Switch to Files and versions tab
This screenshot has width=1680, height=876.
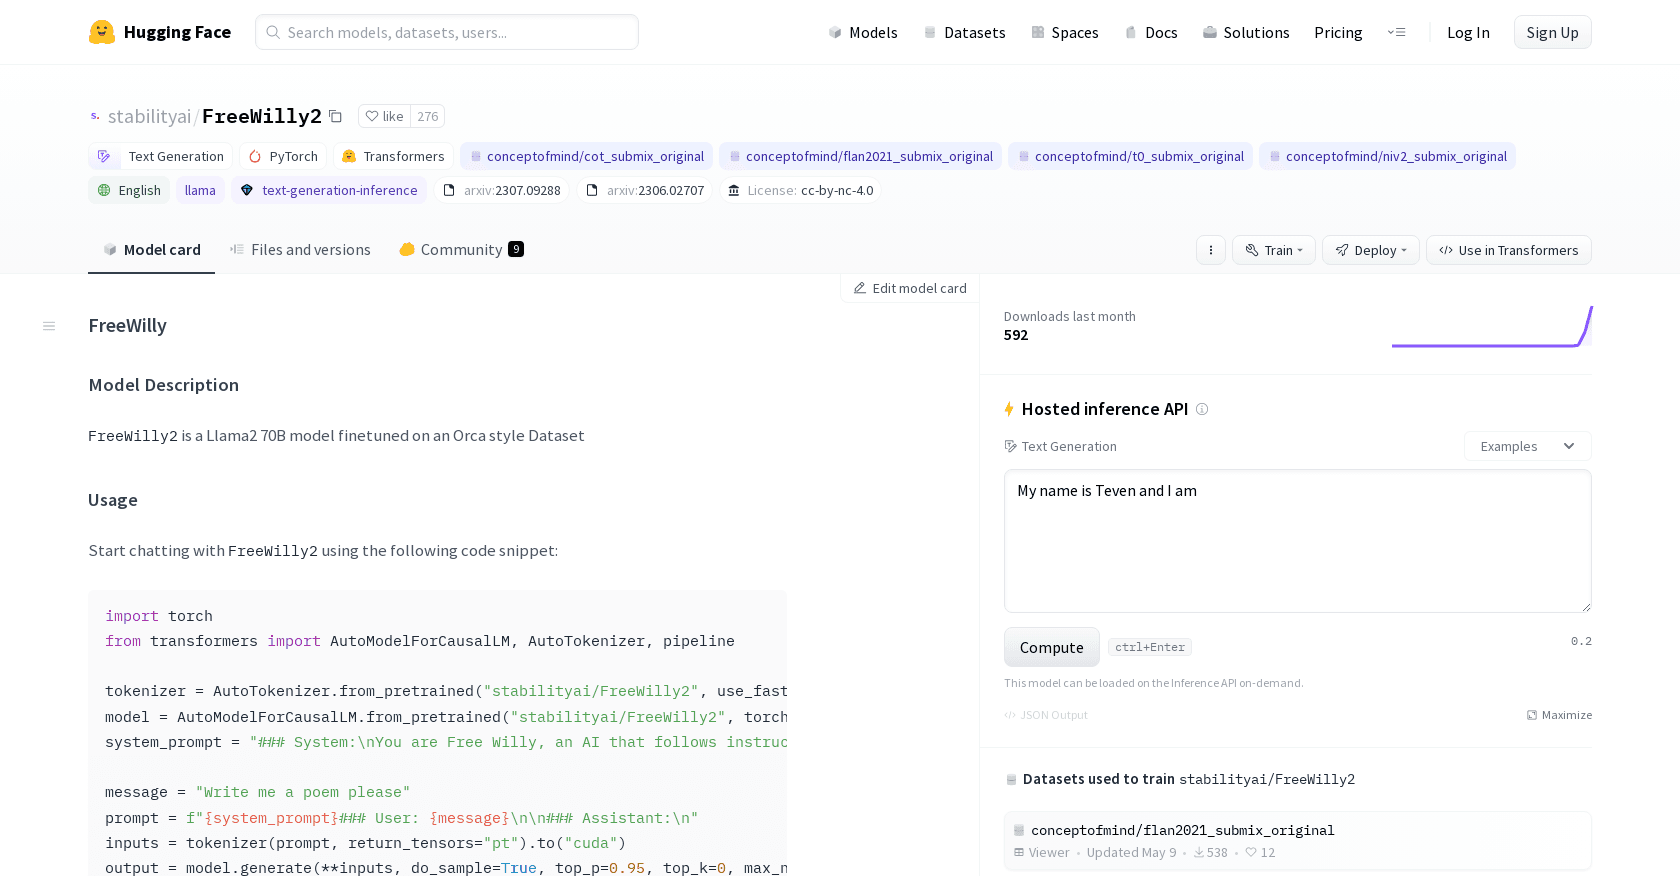point(300,250)
